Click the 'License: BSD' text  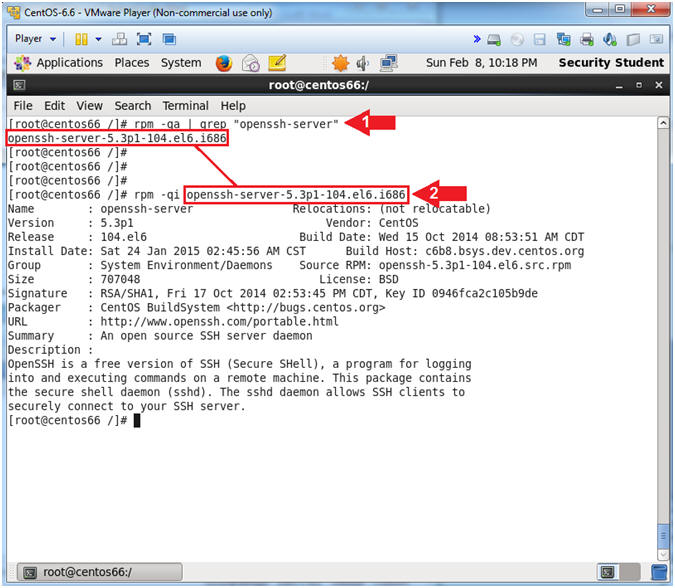coord(359,279)
